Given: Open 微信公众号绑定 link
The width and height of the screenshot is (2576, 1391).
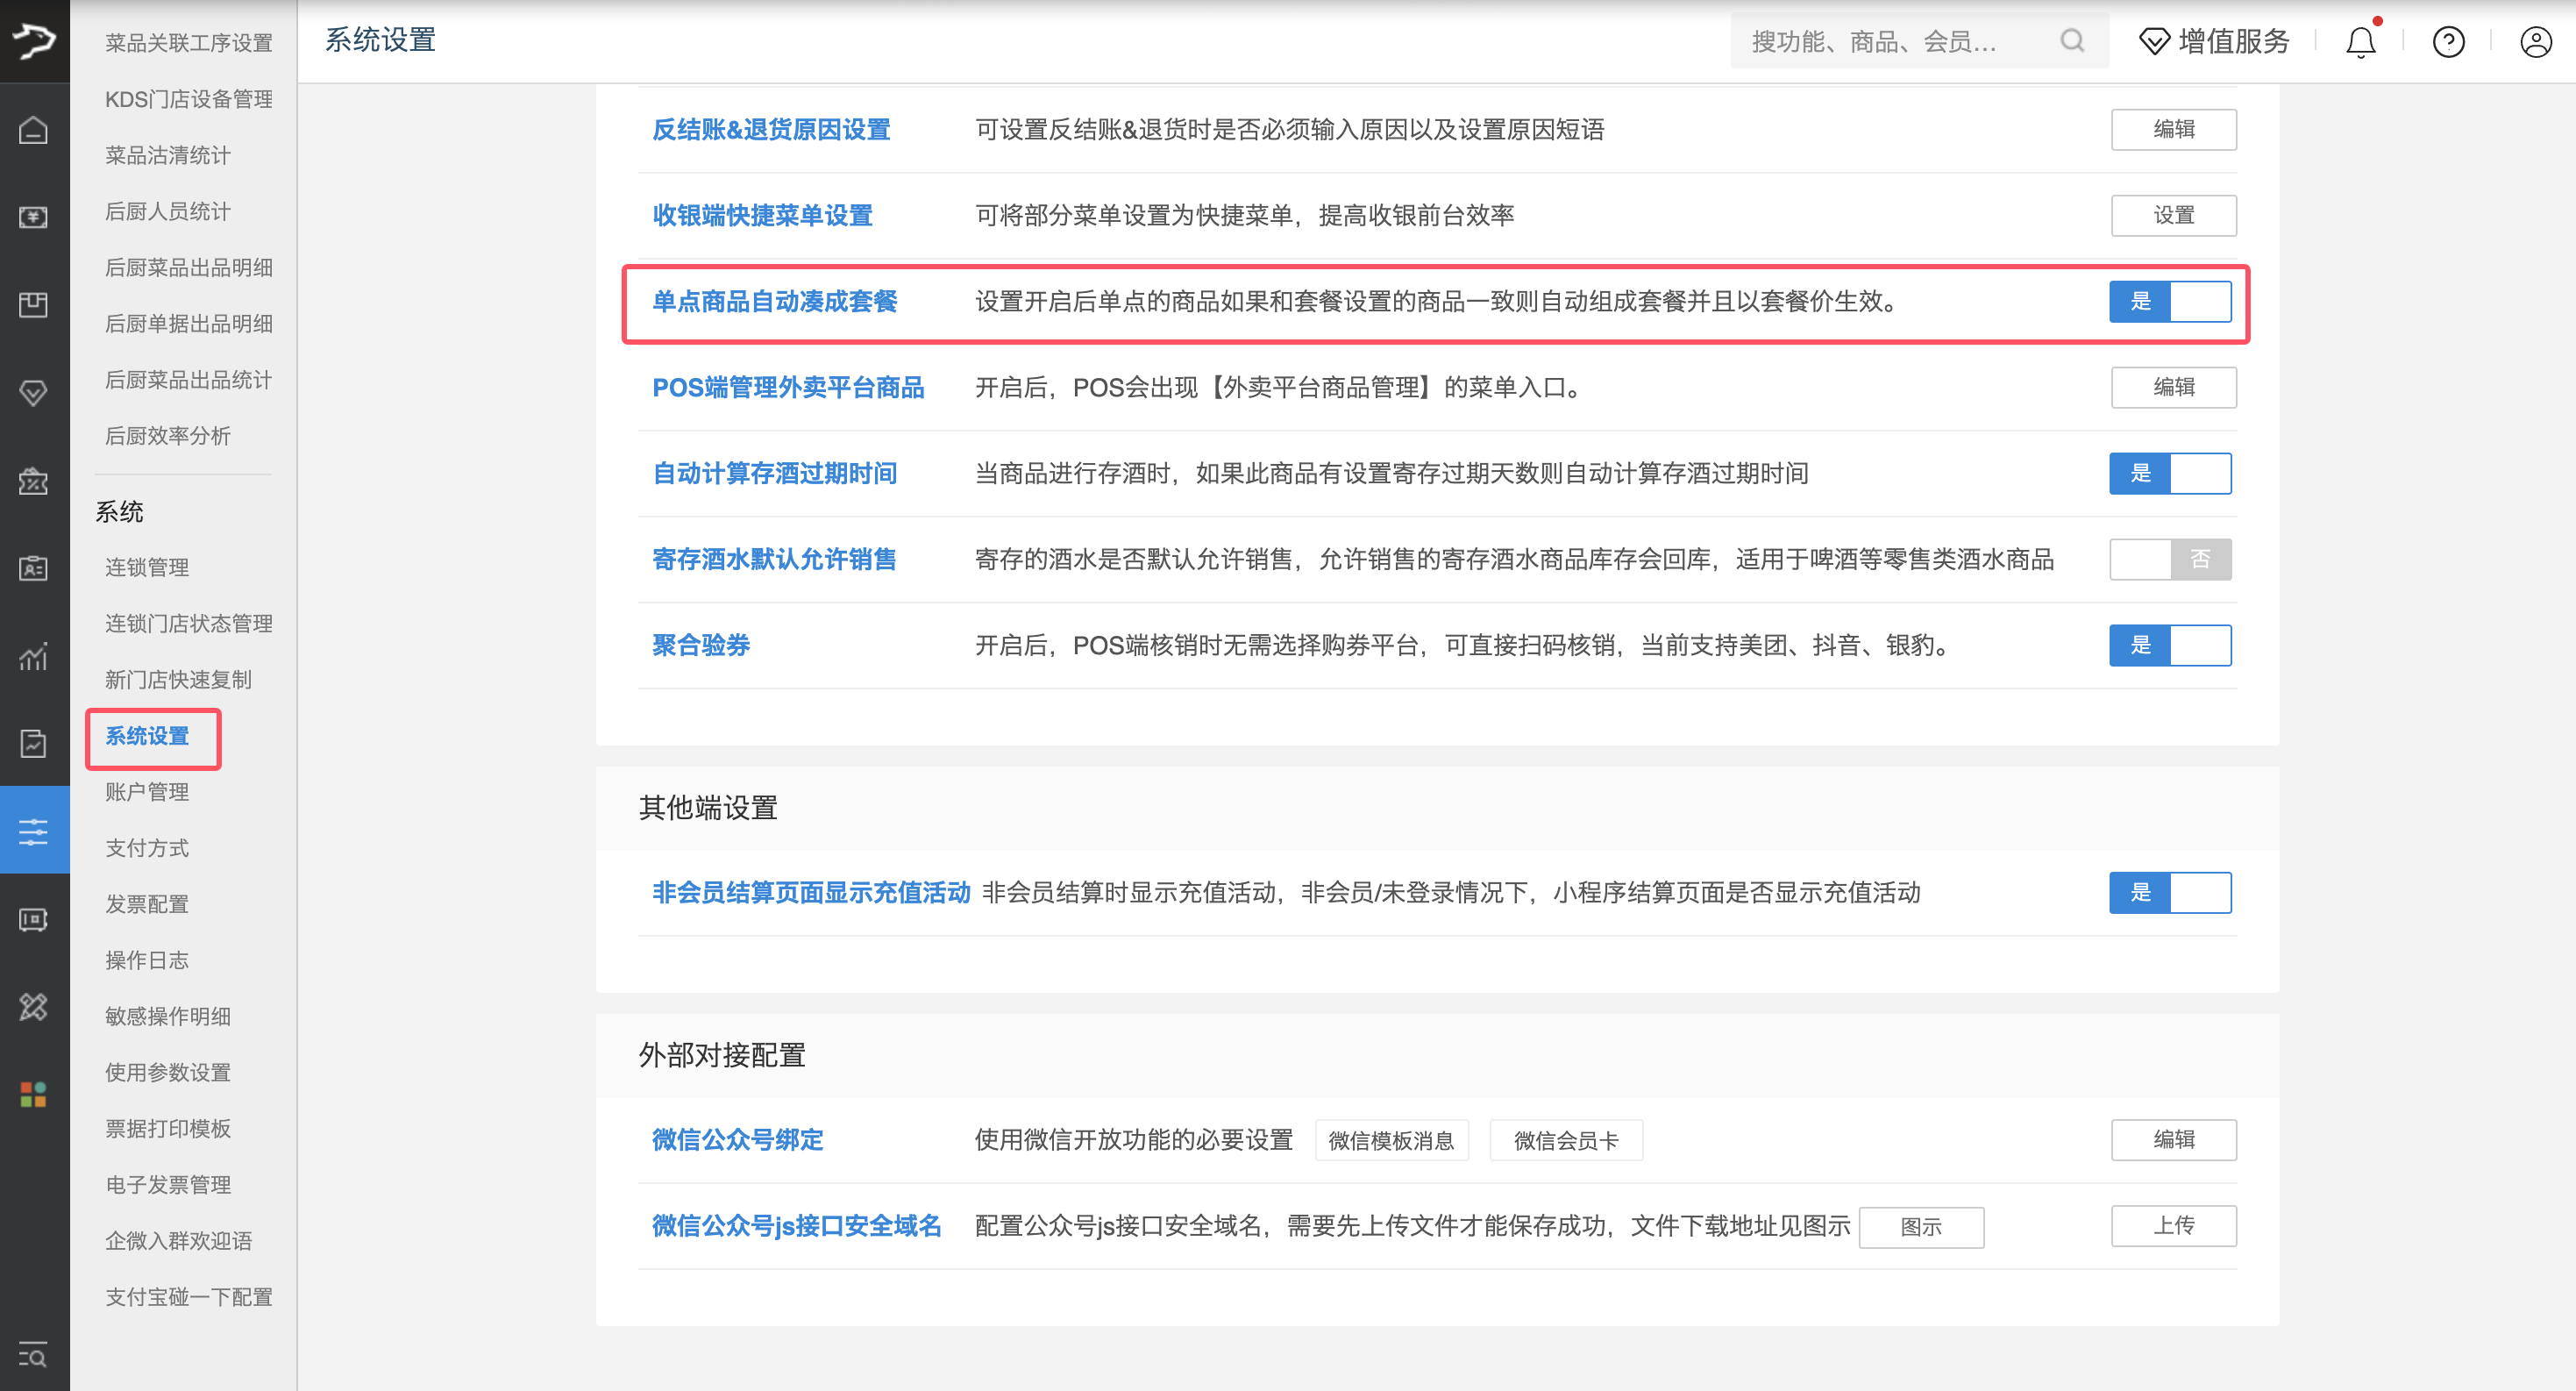Looking at the screenshot, I should coord(737,1140).
